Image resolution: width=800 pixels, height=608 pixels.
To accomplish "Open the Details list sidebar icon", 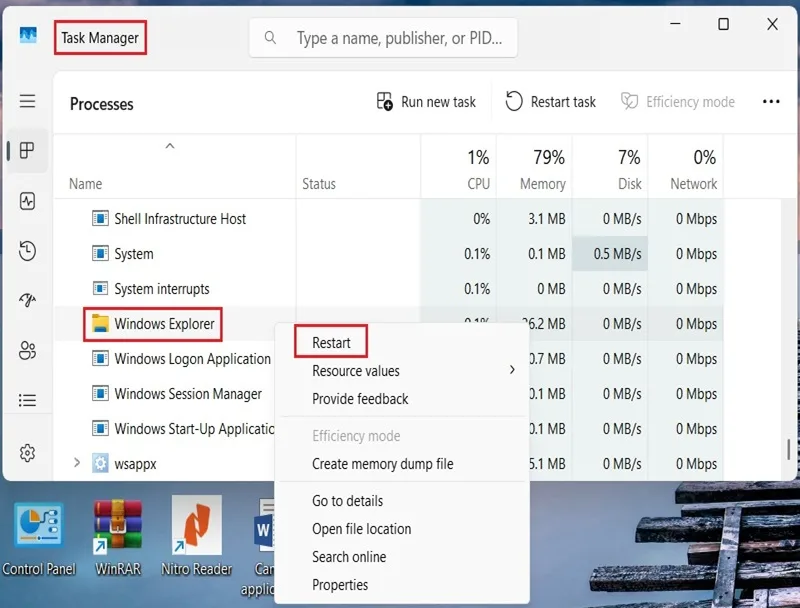I will pyautogui.click(x=28, y=400).
